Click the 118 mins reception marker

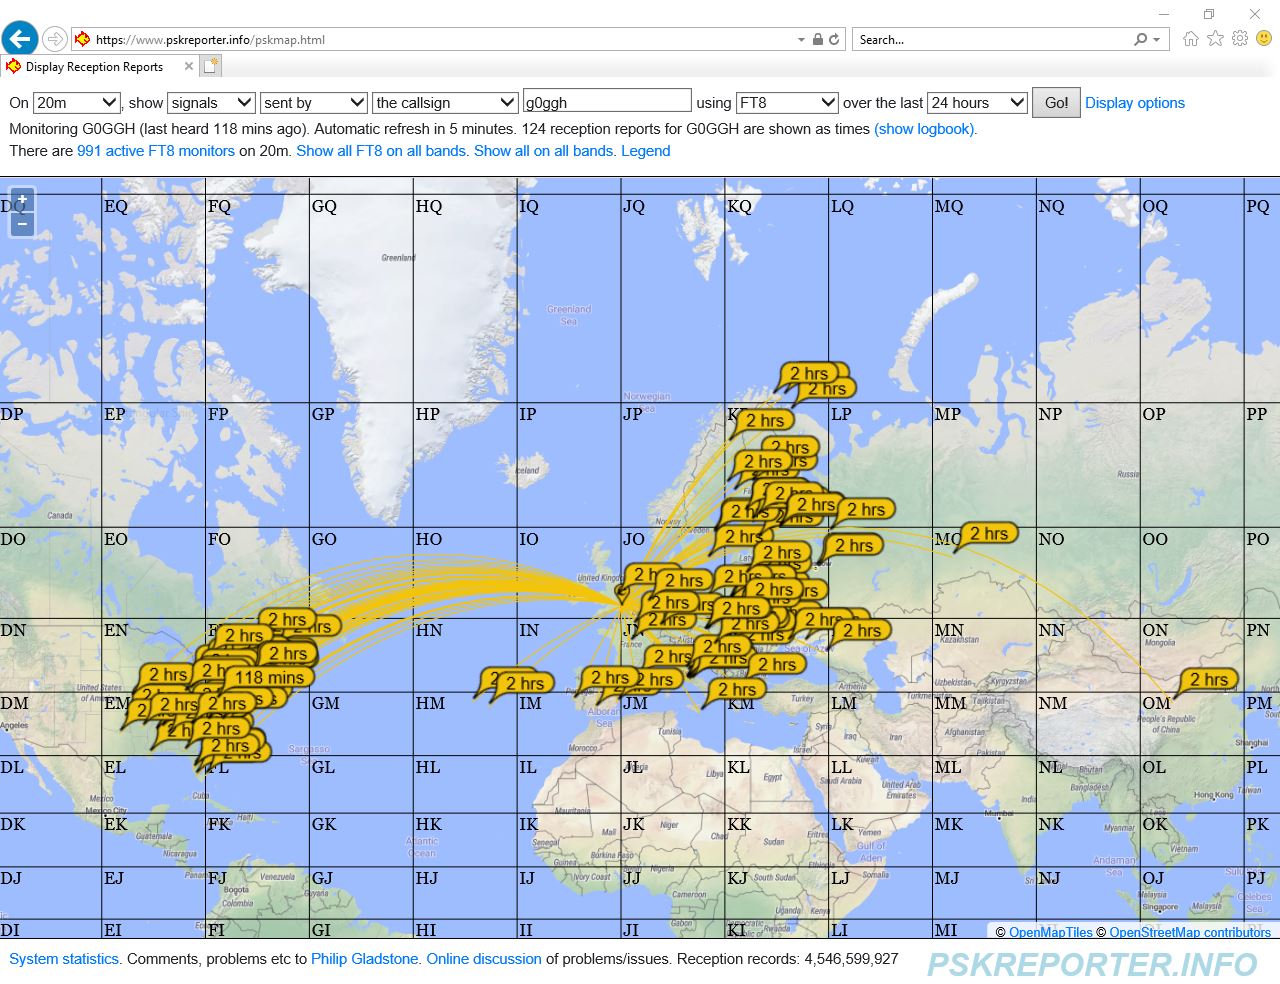[x=269, y=677]
